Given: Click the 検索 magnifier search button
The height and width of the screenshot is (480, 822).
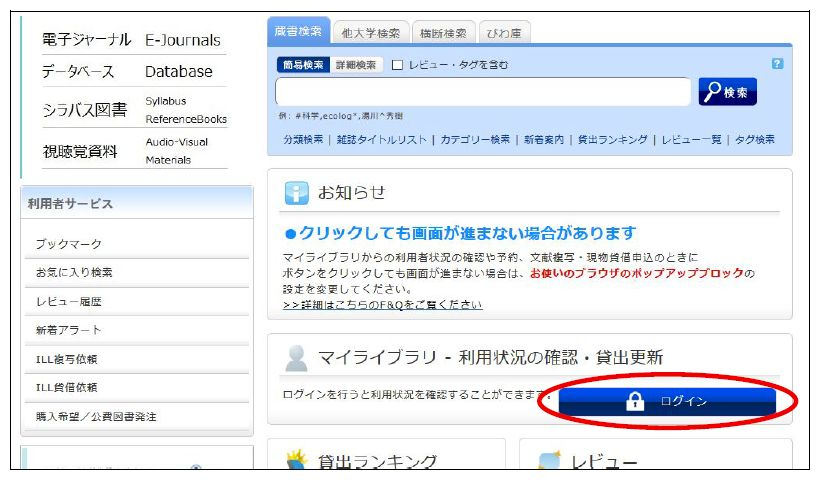Looking at the screenshot, I should tap(727, 92).
